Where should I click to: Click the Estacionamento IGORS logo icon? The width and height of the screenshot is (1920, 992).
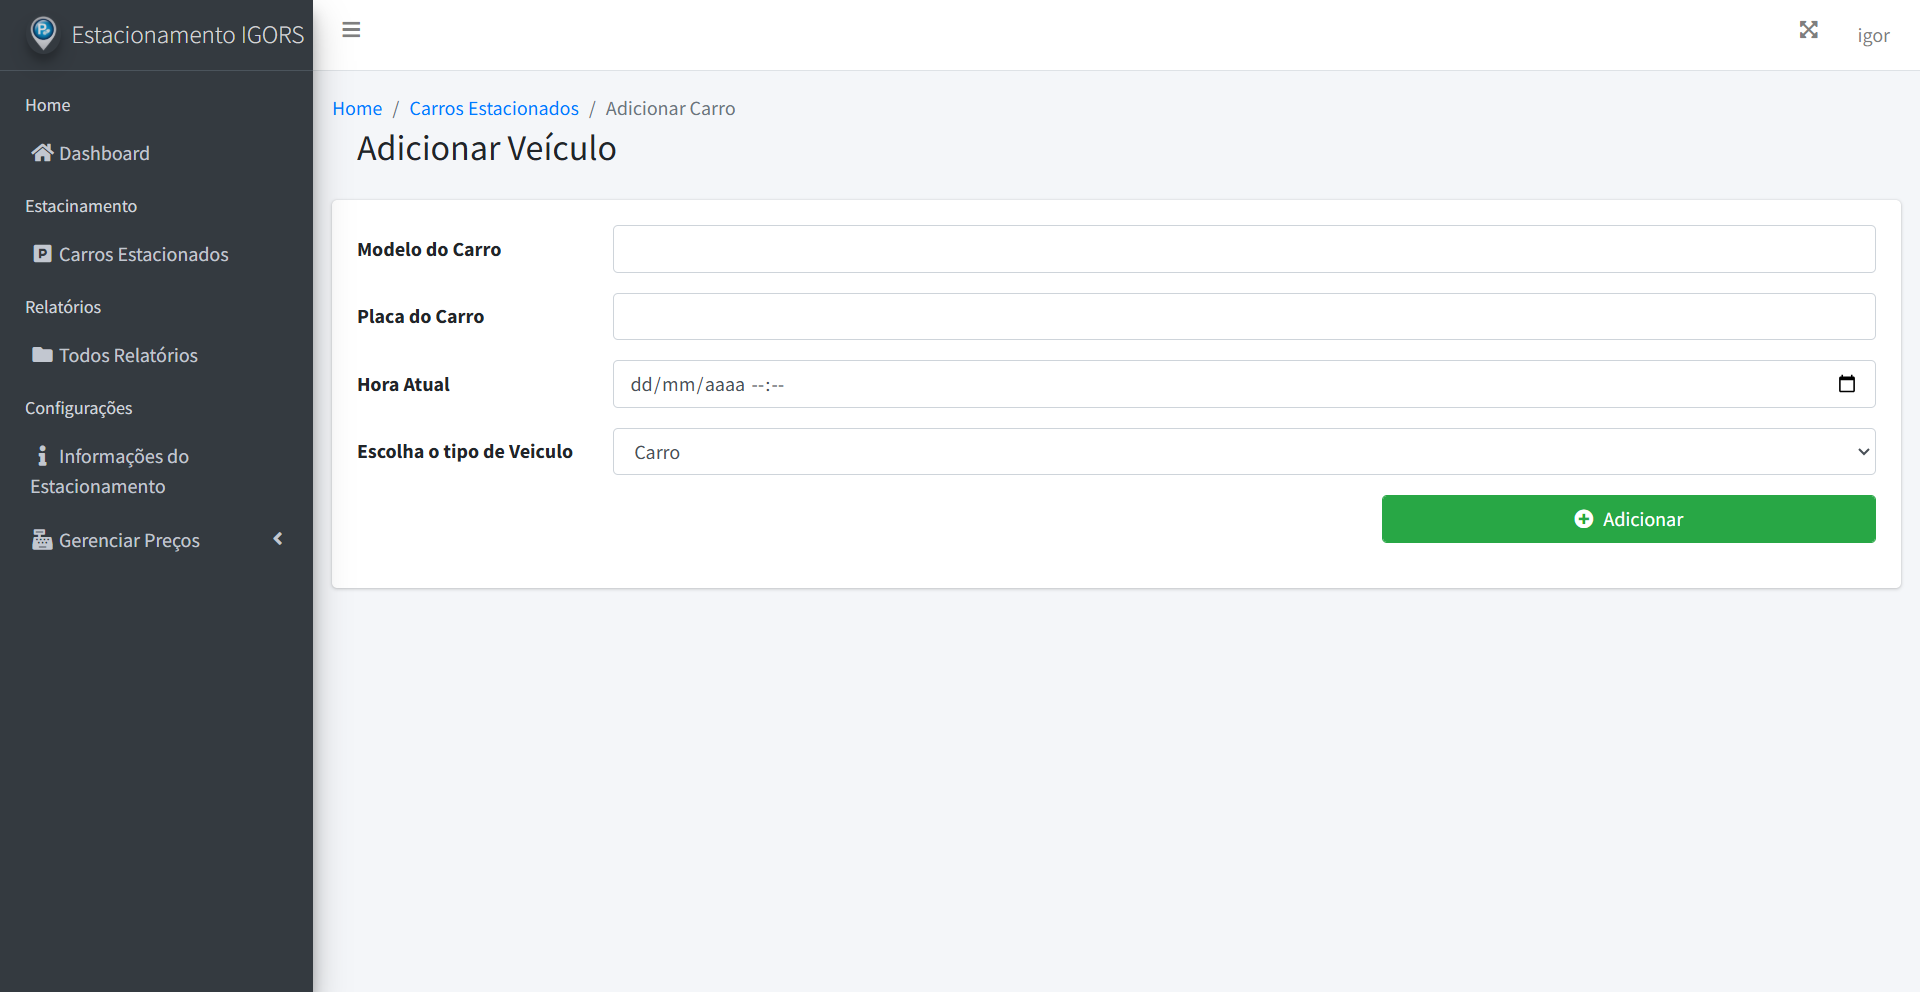[x=43, y=34]
